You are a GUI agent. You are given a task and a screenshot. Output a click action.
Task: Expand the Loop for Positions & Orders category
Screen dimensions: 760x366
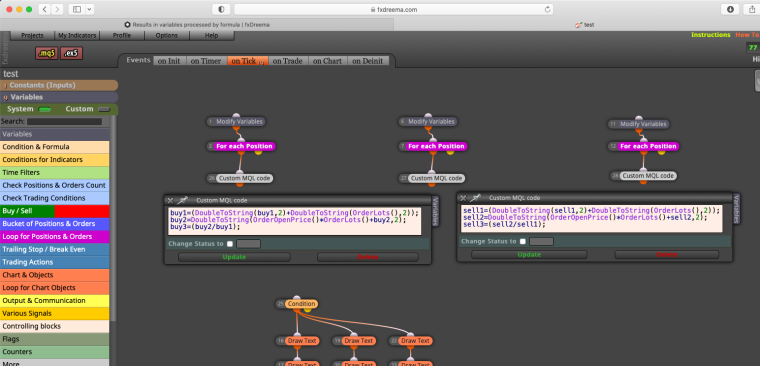(x=55, y=237)
